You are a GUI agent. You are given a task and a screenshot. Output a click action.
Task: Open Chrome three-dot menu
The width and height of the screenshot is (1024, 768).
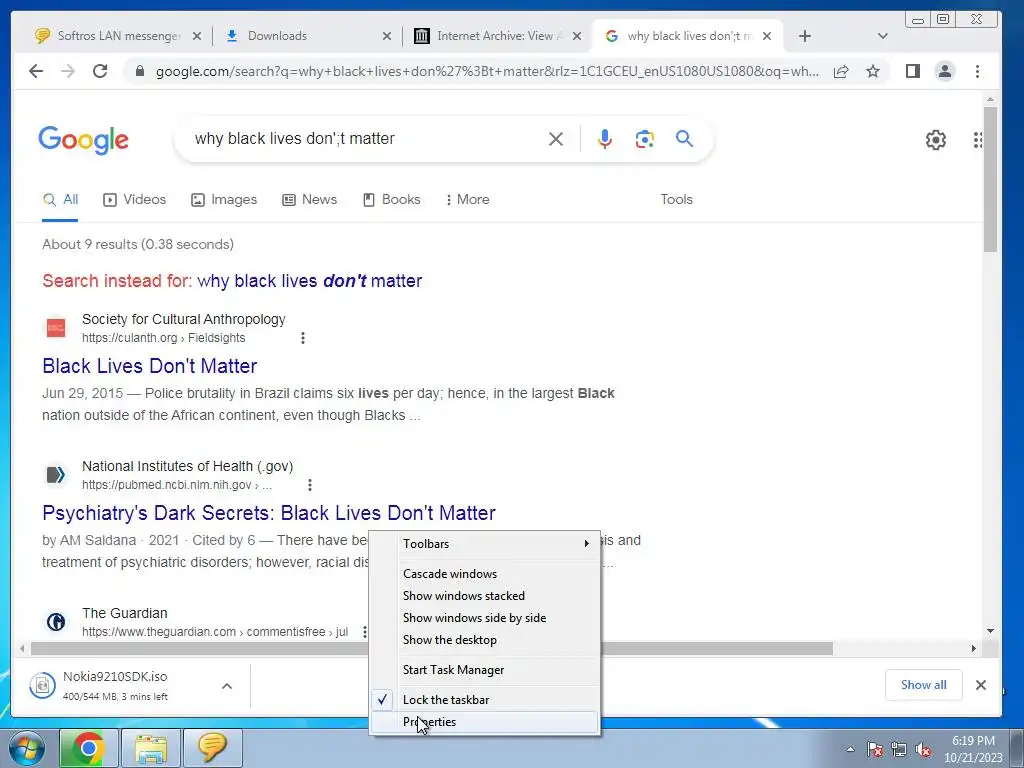(977, 71)
